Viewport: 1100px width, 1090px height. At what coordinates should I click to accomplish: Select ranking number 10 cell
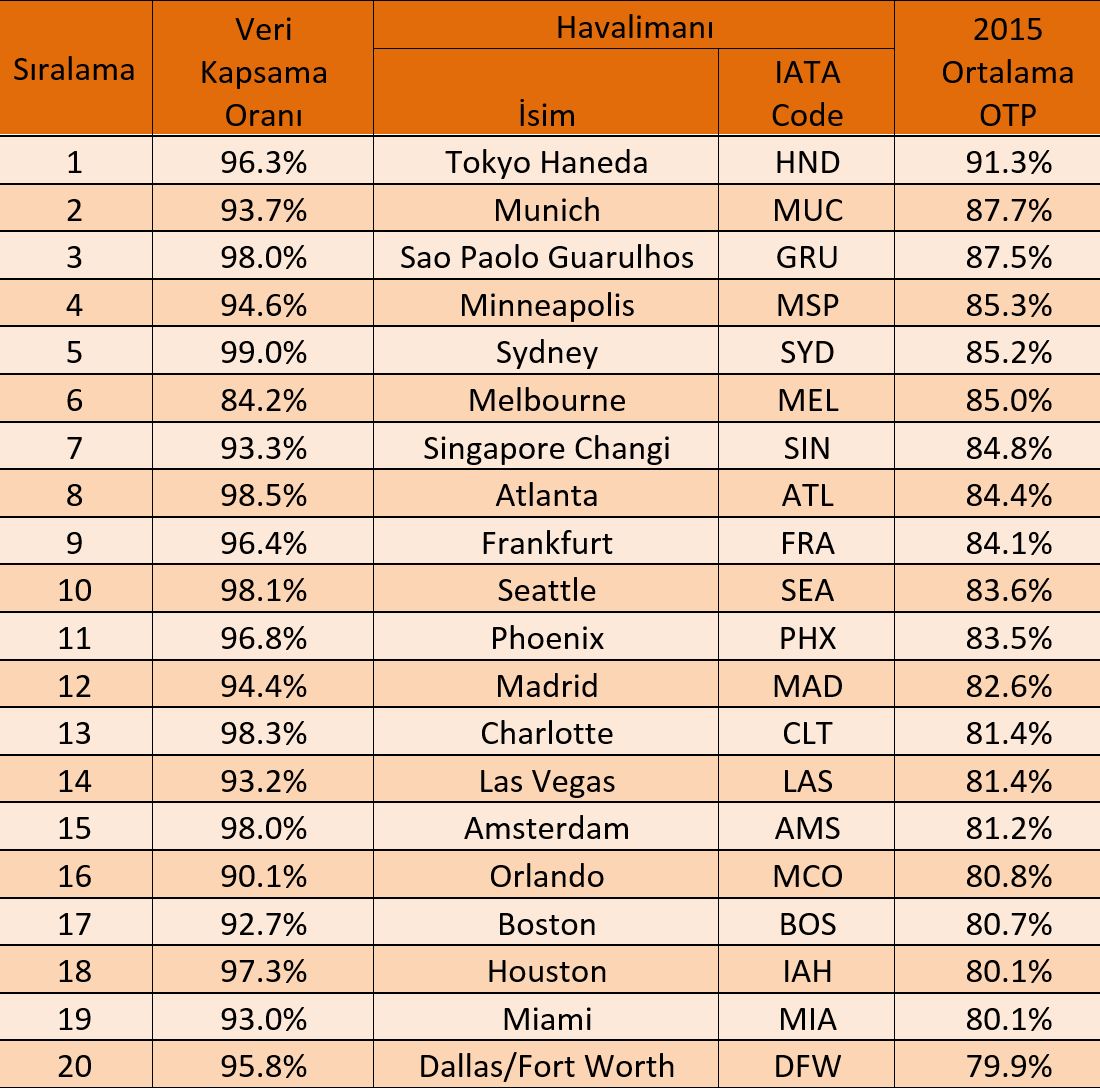[75, 589]
